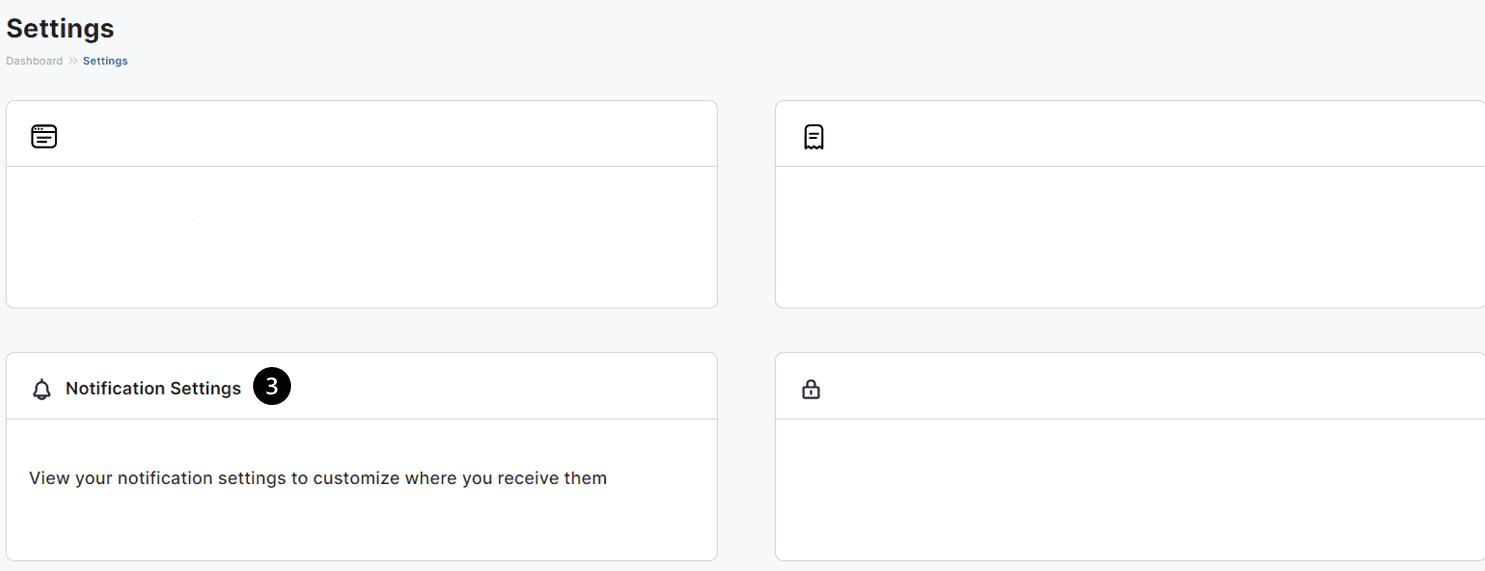Click blank header area of the receipt card
The height and width of the screenshot is (571, 1485).
[1150, 134]
